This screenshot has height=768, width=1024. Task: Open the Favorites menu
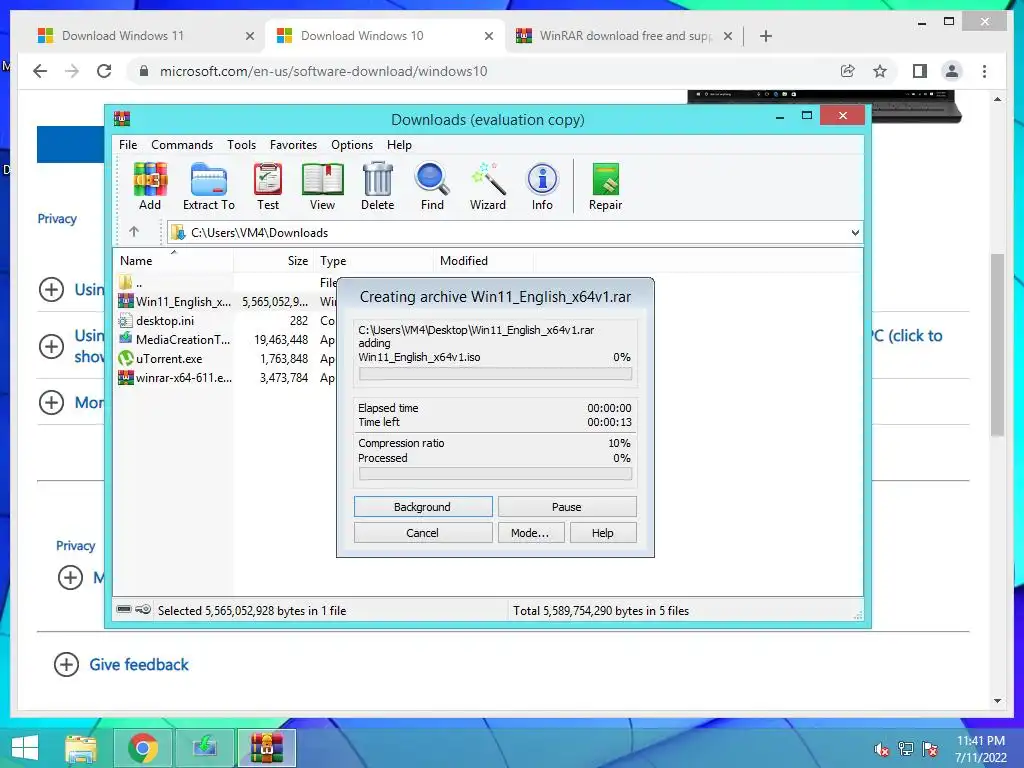[293, 144]
